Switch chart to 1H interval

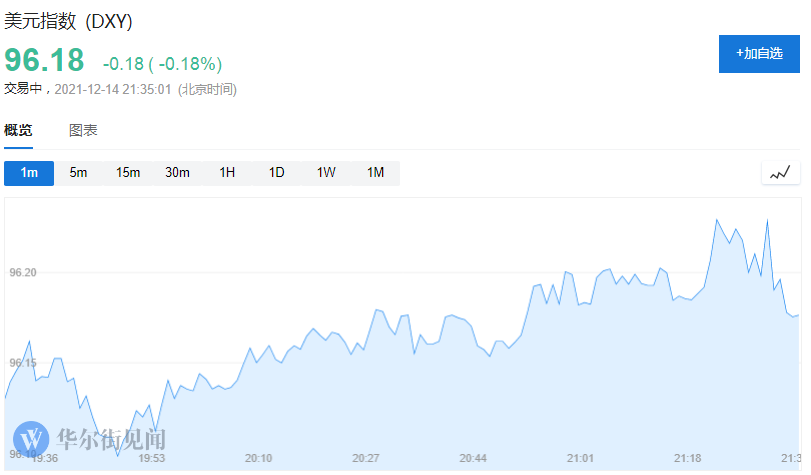227,173
